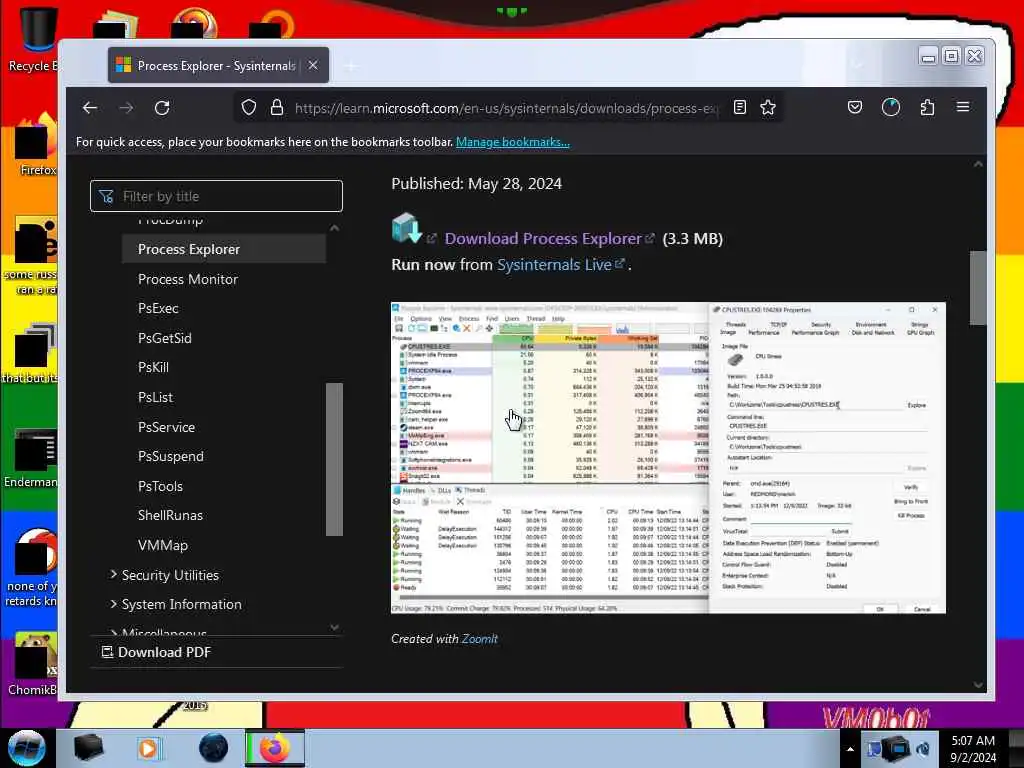Click the Firefox account circle icon

[891, 107]
